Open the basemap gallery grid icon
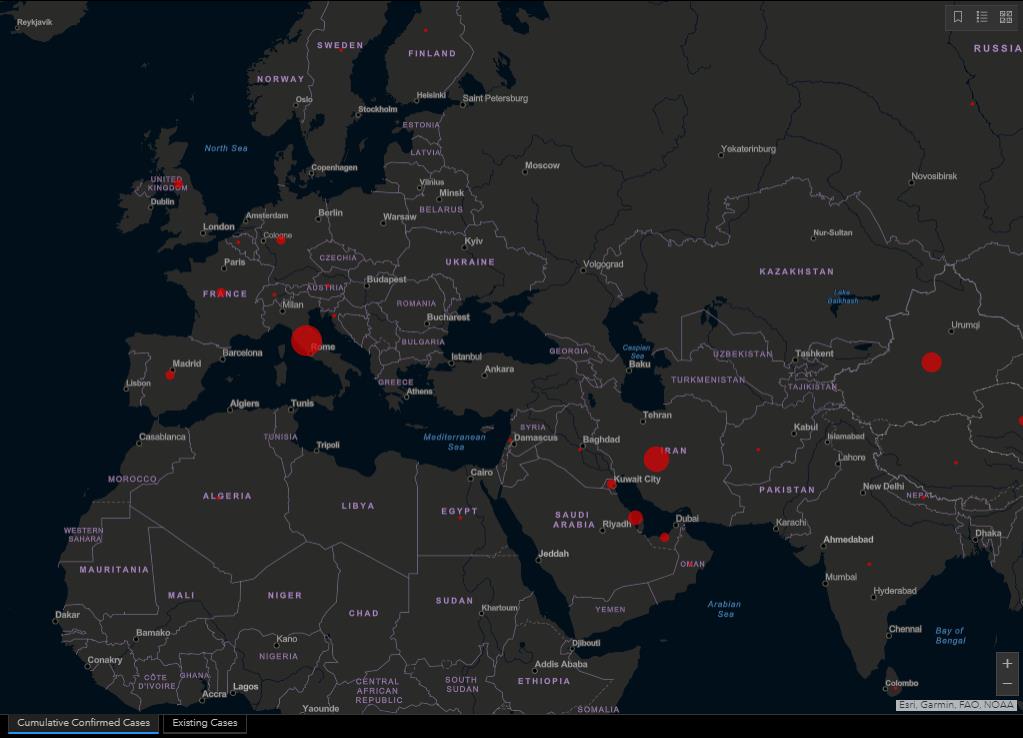The image size is (1023, 738). point(1006,17)
